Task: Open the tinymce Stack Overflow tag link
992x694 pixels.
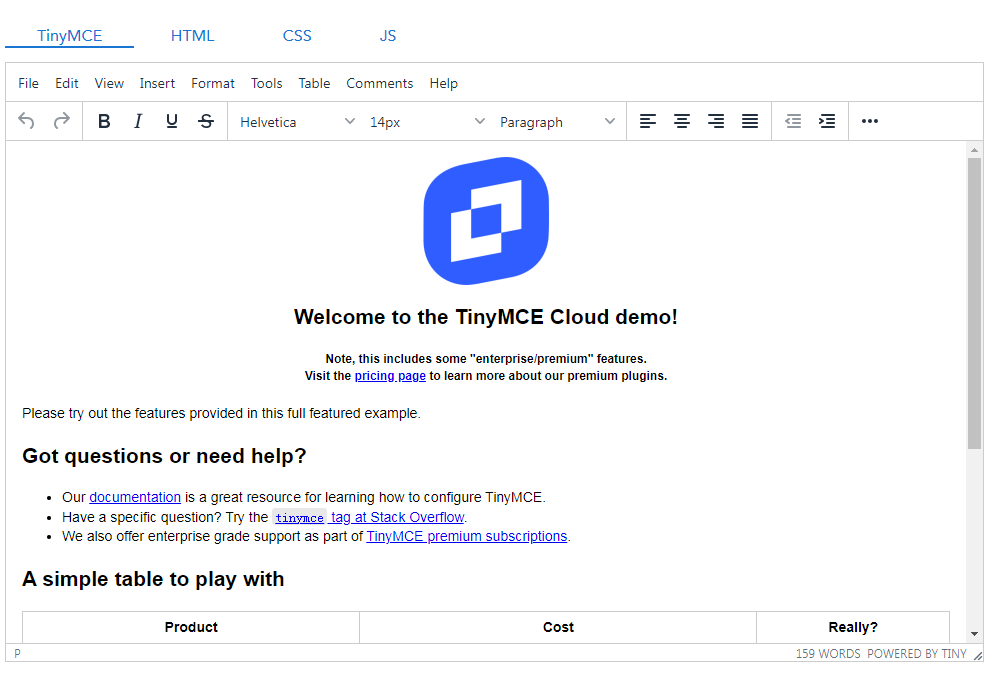Action: click(x=369, y=517)
